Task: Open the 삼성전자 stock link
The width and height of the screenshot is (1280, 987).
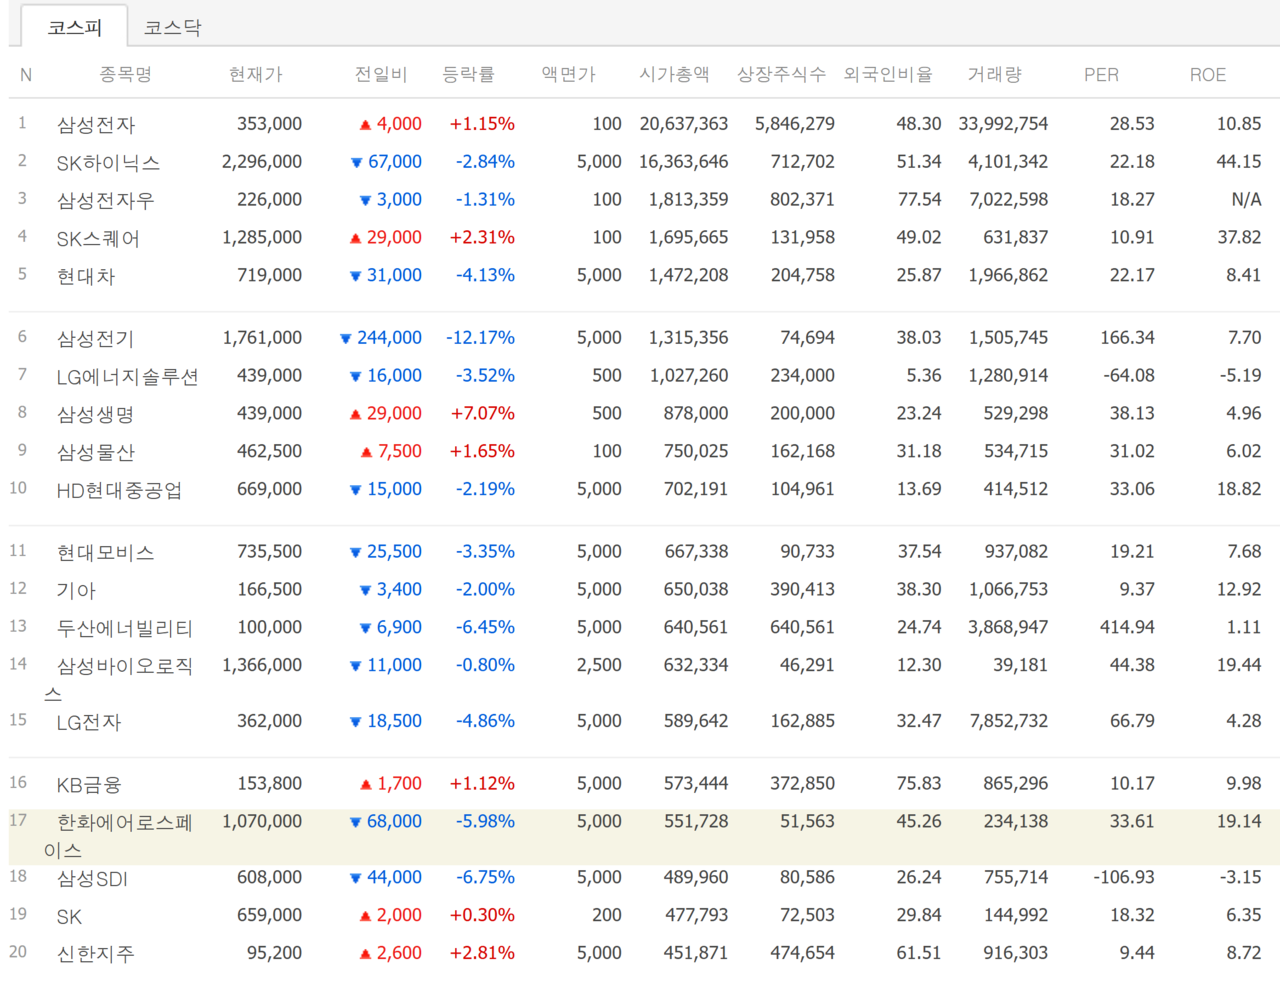Action: [96, 125]
